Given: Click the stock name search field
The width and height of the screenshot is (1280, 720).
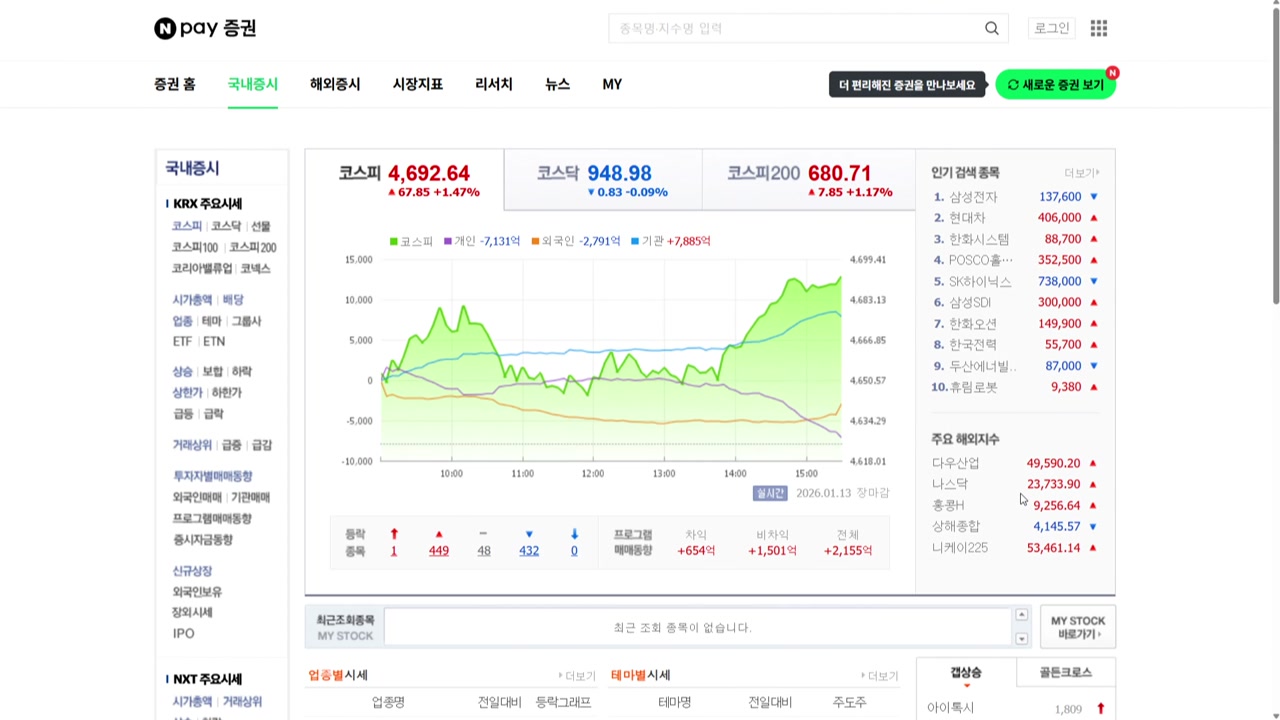Looking at the screenshot, I should (x=795, y=28).
